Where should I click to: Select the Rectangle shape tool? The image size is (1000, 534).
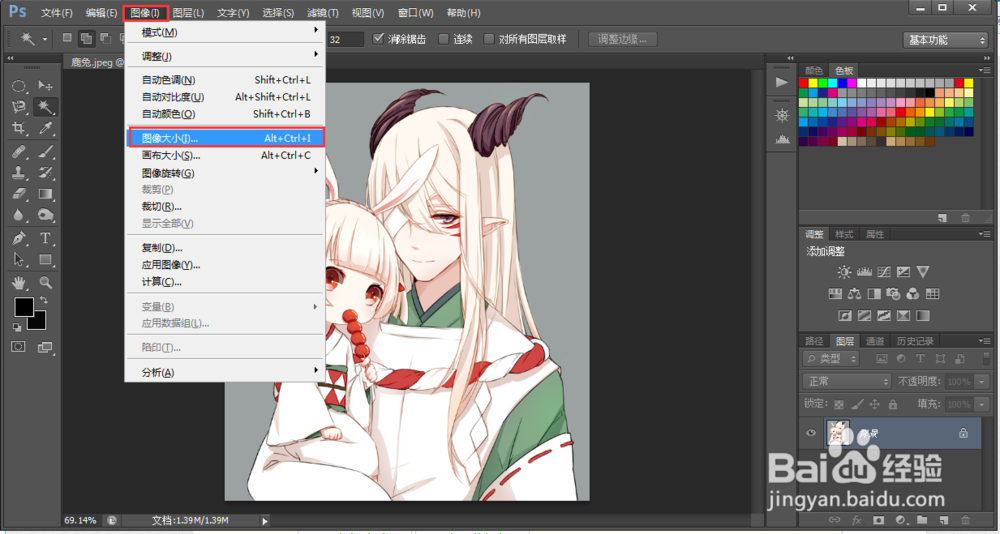(x=45, y=260)
